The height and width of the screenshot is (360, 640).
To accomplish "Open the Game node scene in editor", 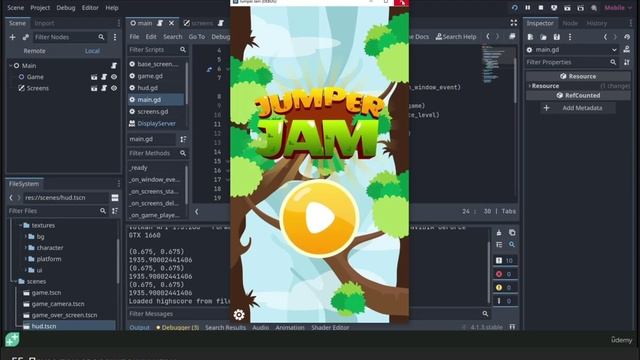I will tap(94, 77).
